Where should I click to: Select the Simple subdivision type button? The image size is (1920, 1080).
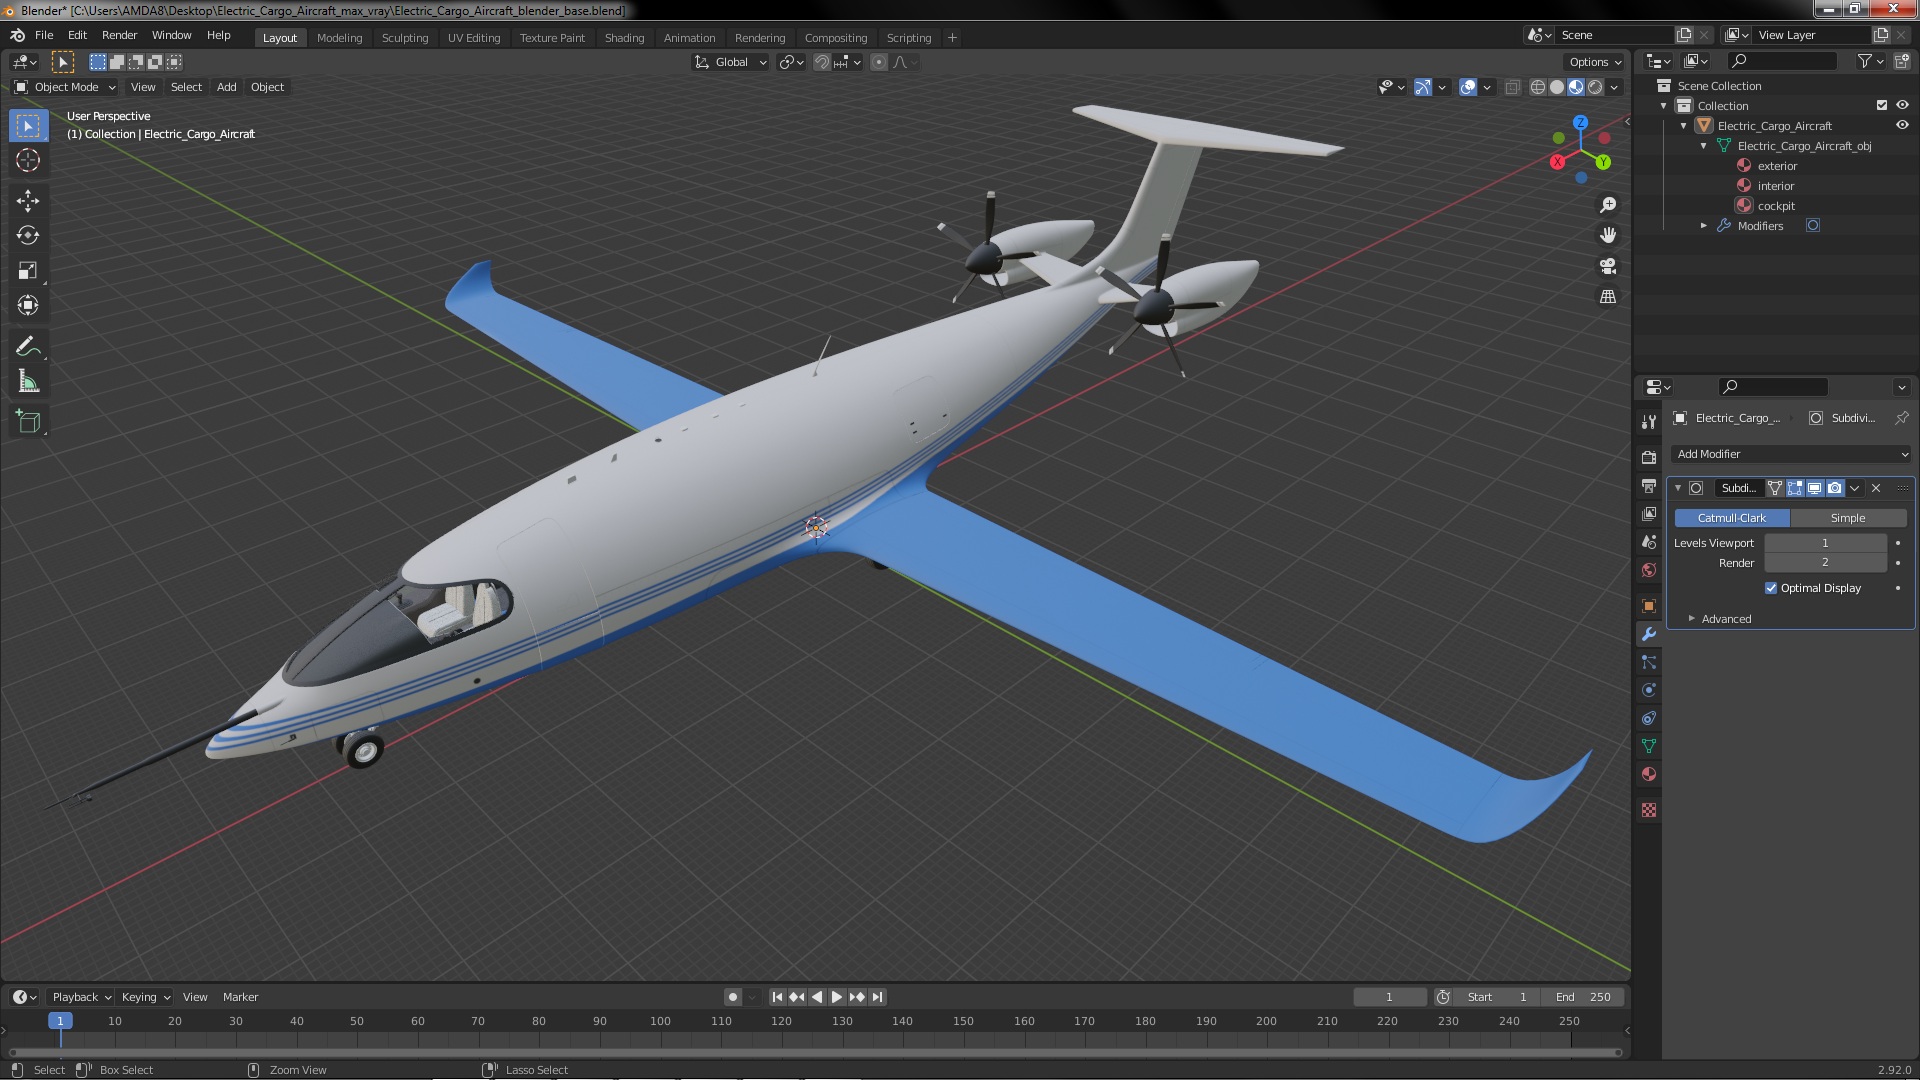click(1847, 518)
